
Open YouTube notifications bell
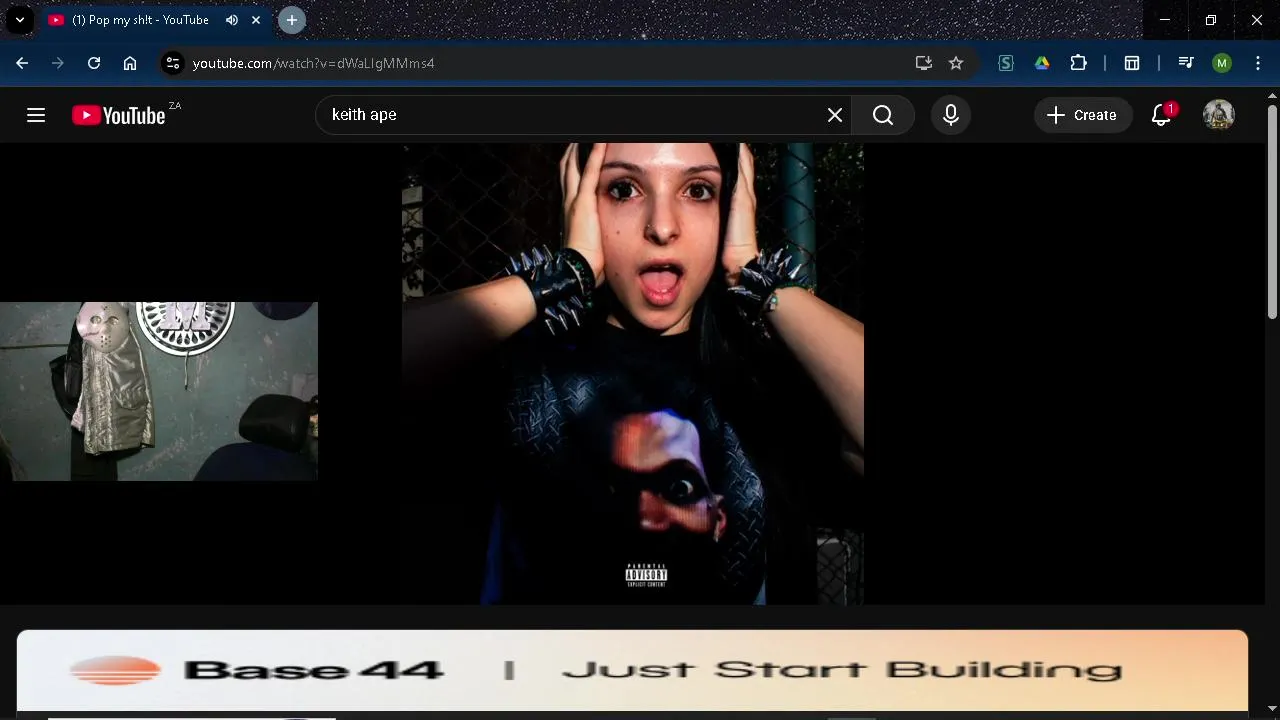1161,115
